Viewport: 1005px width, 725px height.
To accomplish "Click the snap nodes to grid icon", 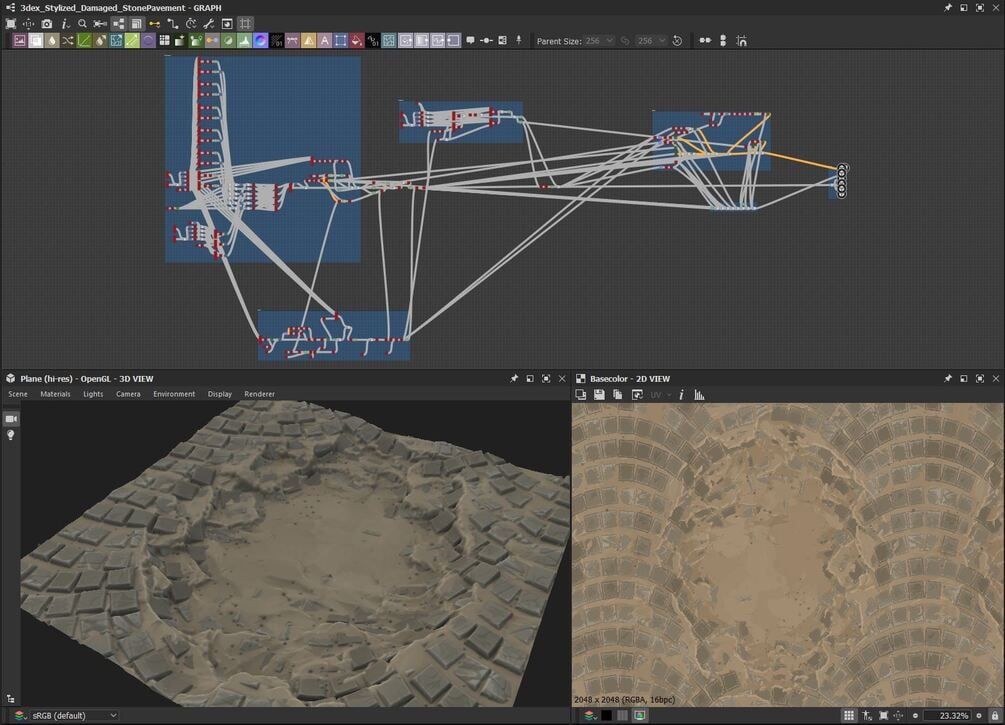I will (x=742, y=40).
